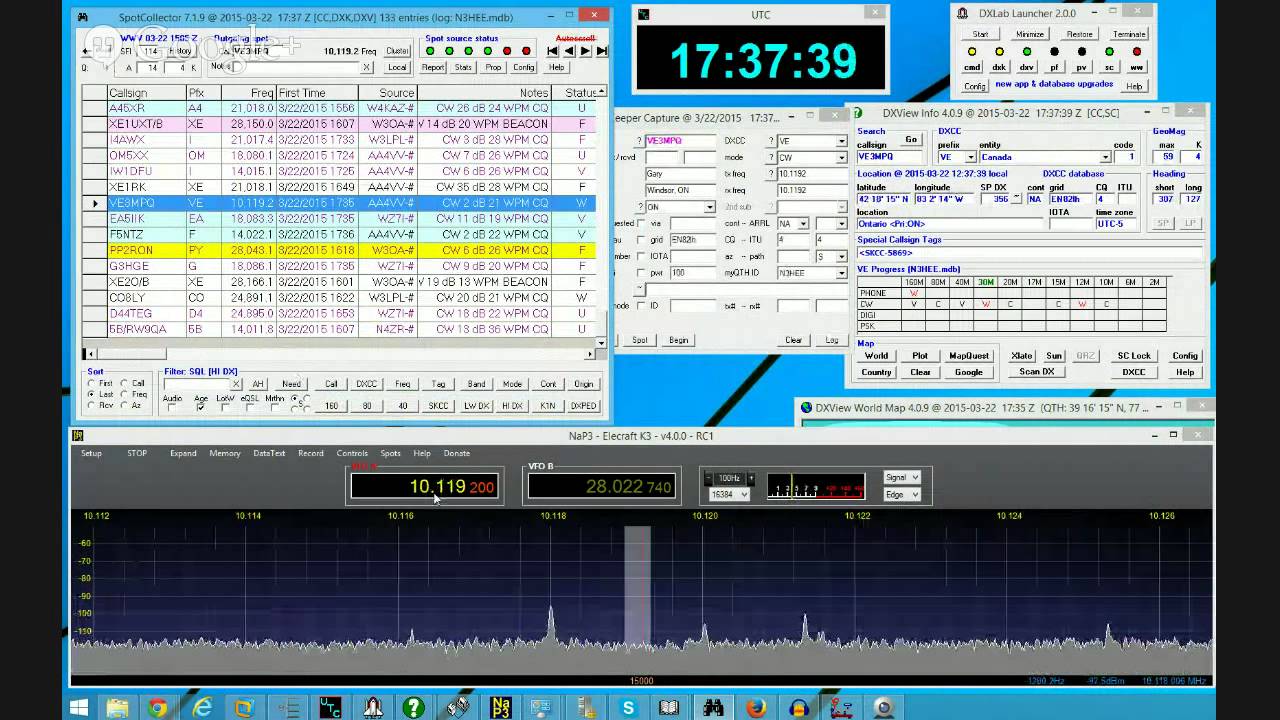The height and width of the screenshot is (720, 1280).
Task: Switch to the UTC clock taskbar icon
Action: 330,708
